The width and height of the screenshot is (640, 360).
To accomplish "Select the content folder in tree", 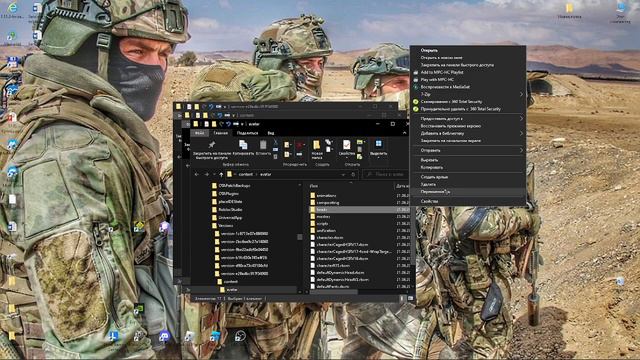I will [231, 282].
